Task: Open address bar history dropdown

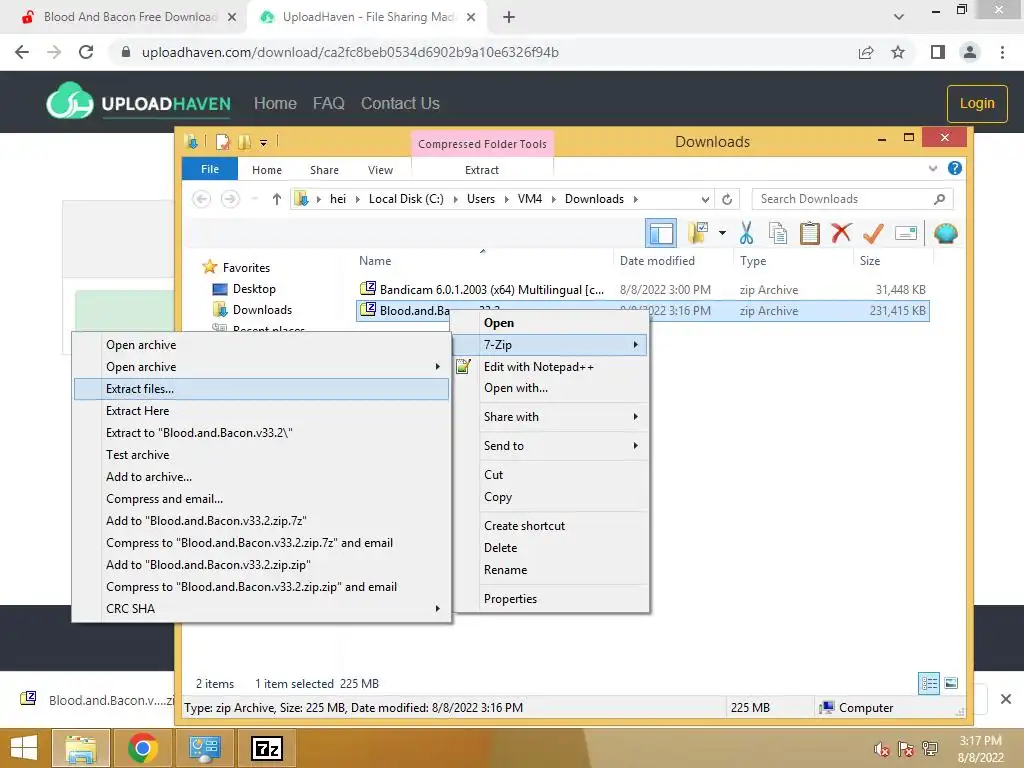Action: coord(705,199)
